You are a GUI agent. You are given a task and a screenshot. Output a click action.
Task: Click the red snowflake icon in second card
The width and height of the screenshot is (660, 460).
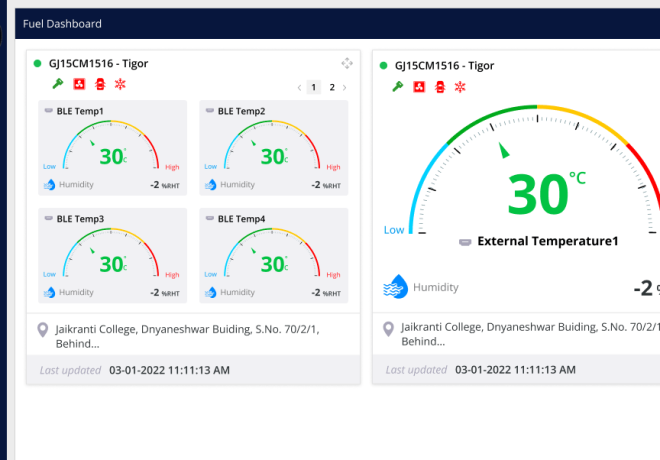(x=460, y=87)
